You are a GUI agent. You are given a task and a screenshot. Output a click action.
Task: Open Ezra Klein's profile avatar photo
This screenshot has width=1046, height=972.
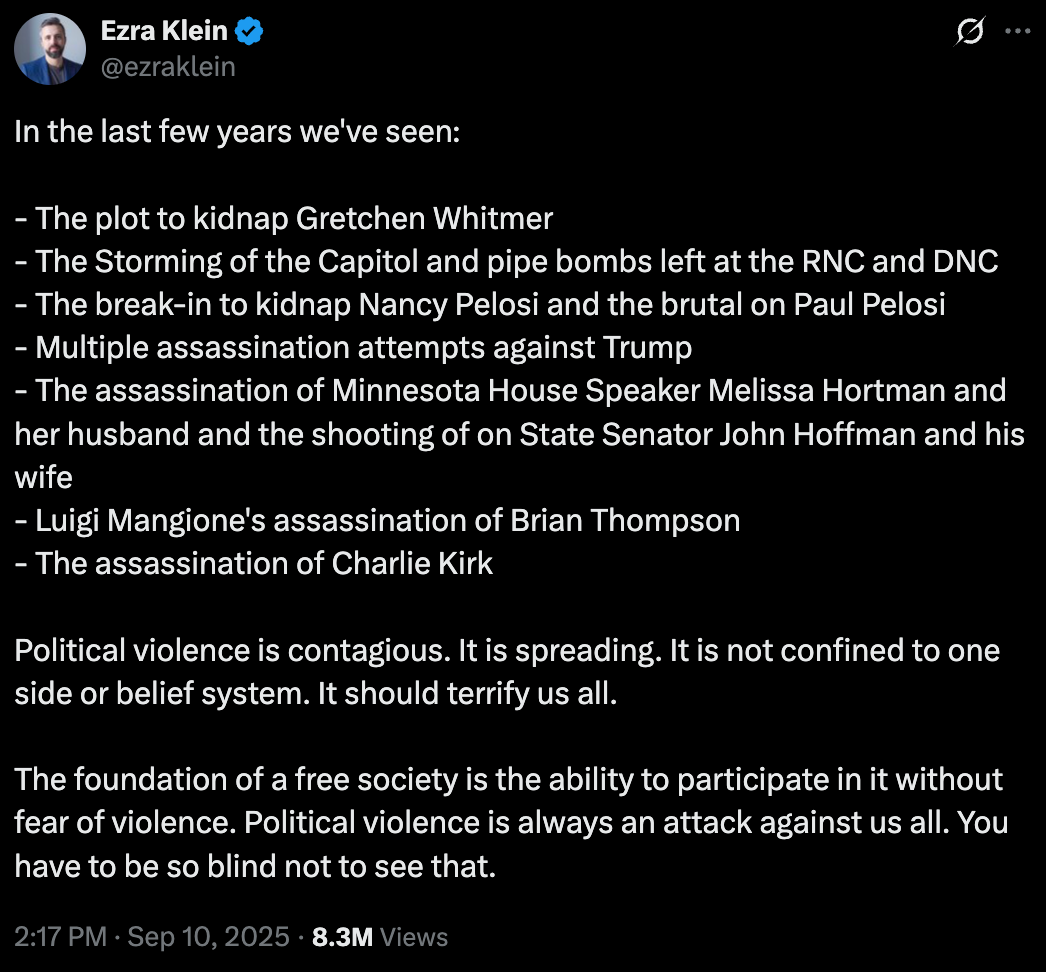click(50, 49)
